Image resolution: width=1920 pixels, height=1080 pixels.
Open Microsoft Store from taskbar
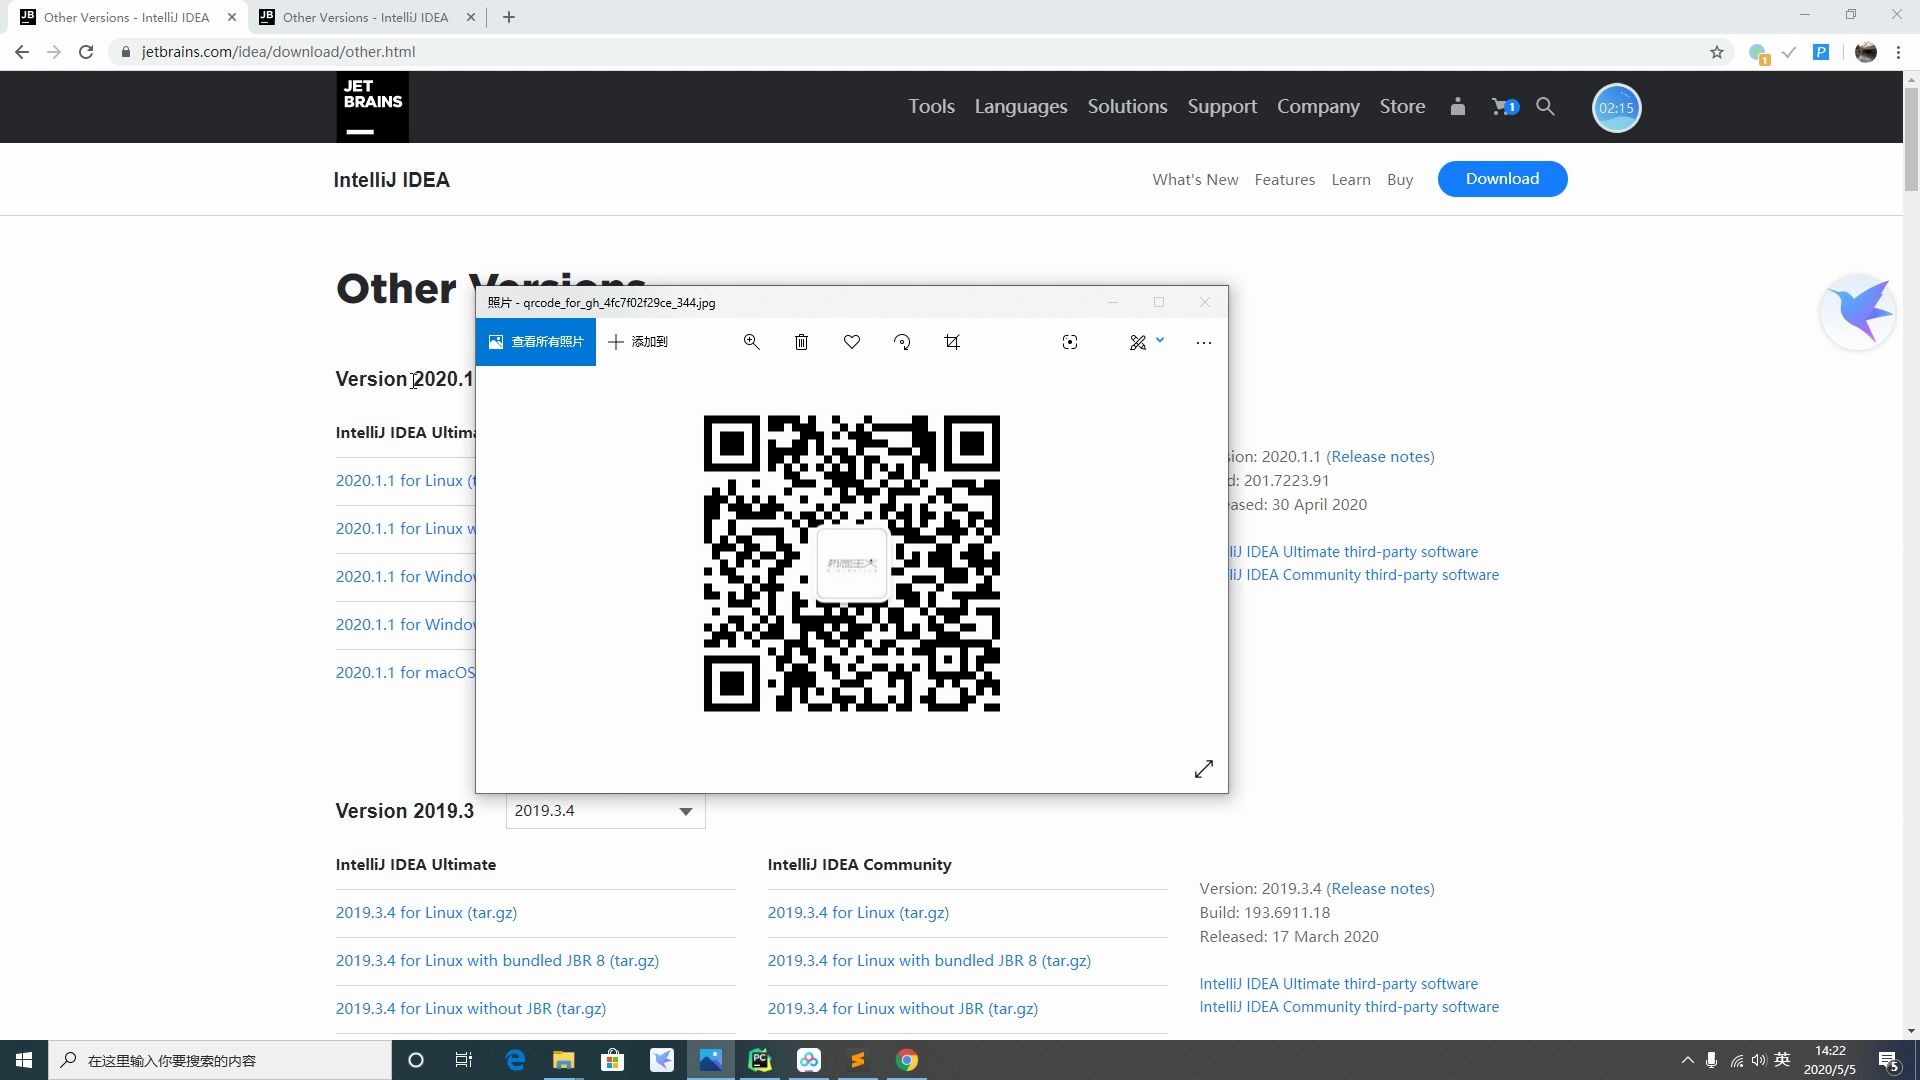(x=612, y=1060)
